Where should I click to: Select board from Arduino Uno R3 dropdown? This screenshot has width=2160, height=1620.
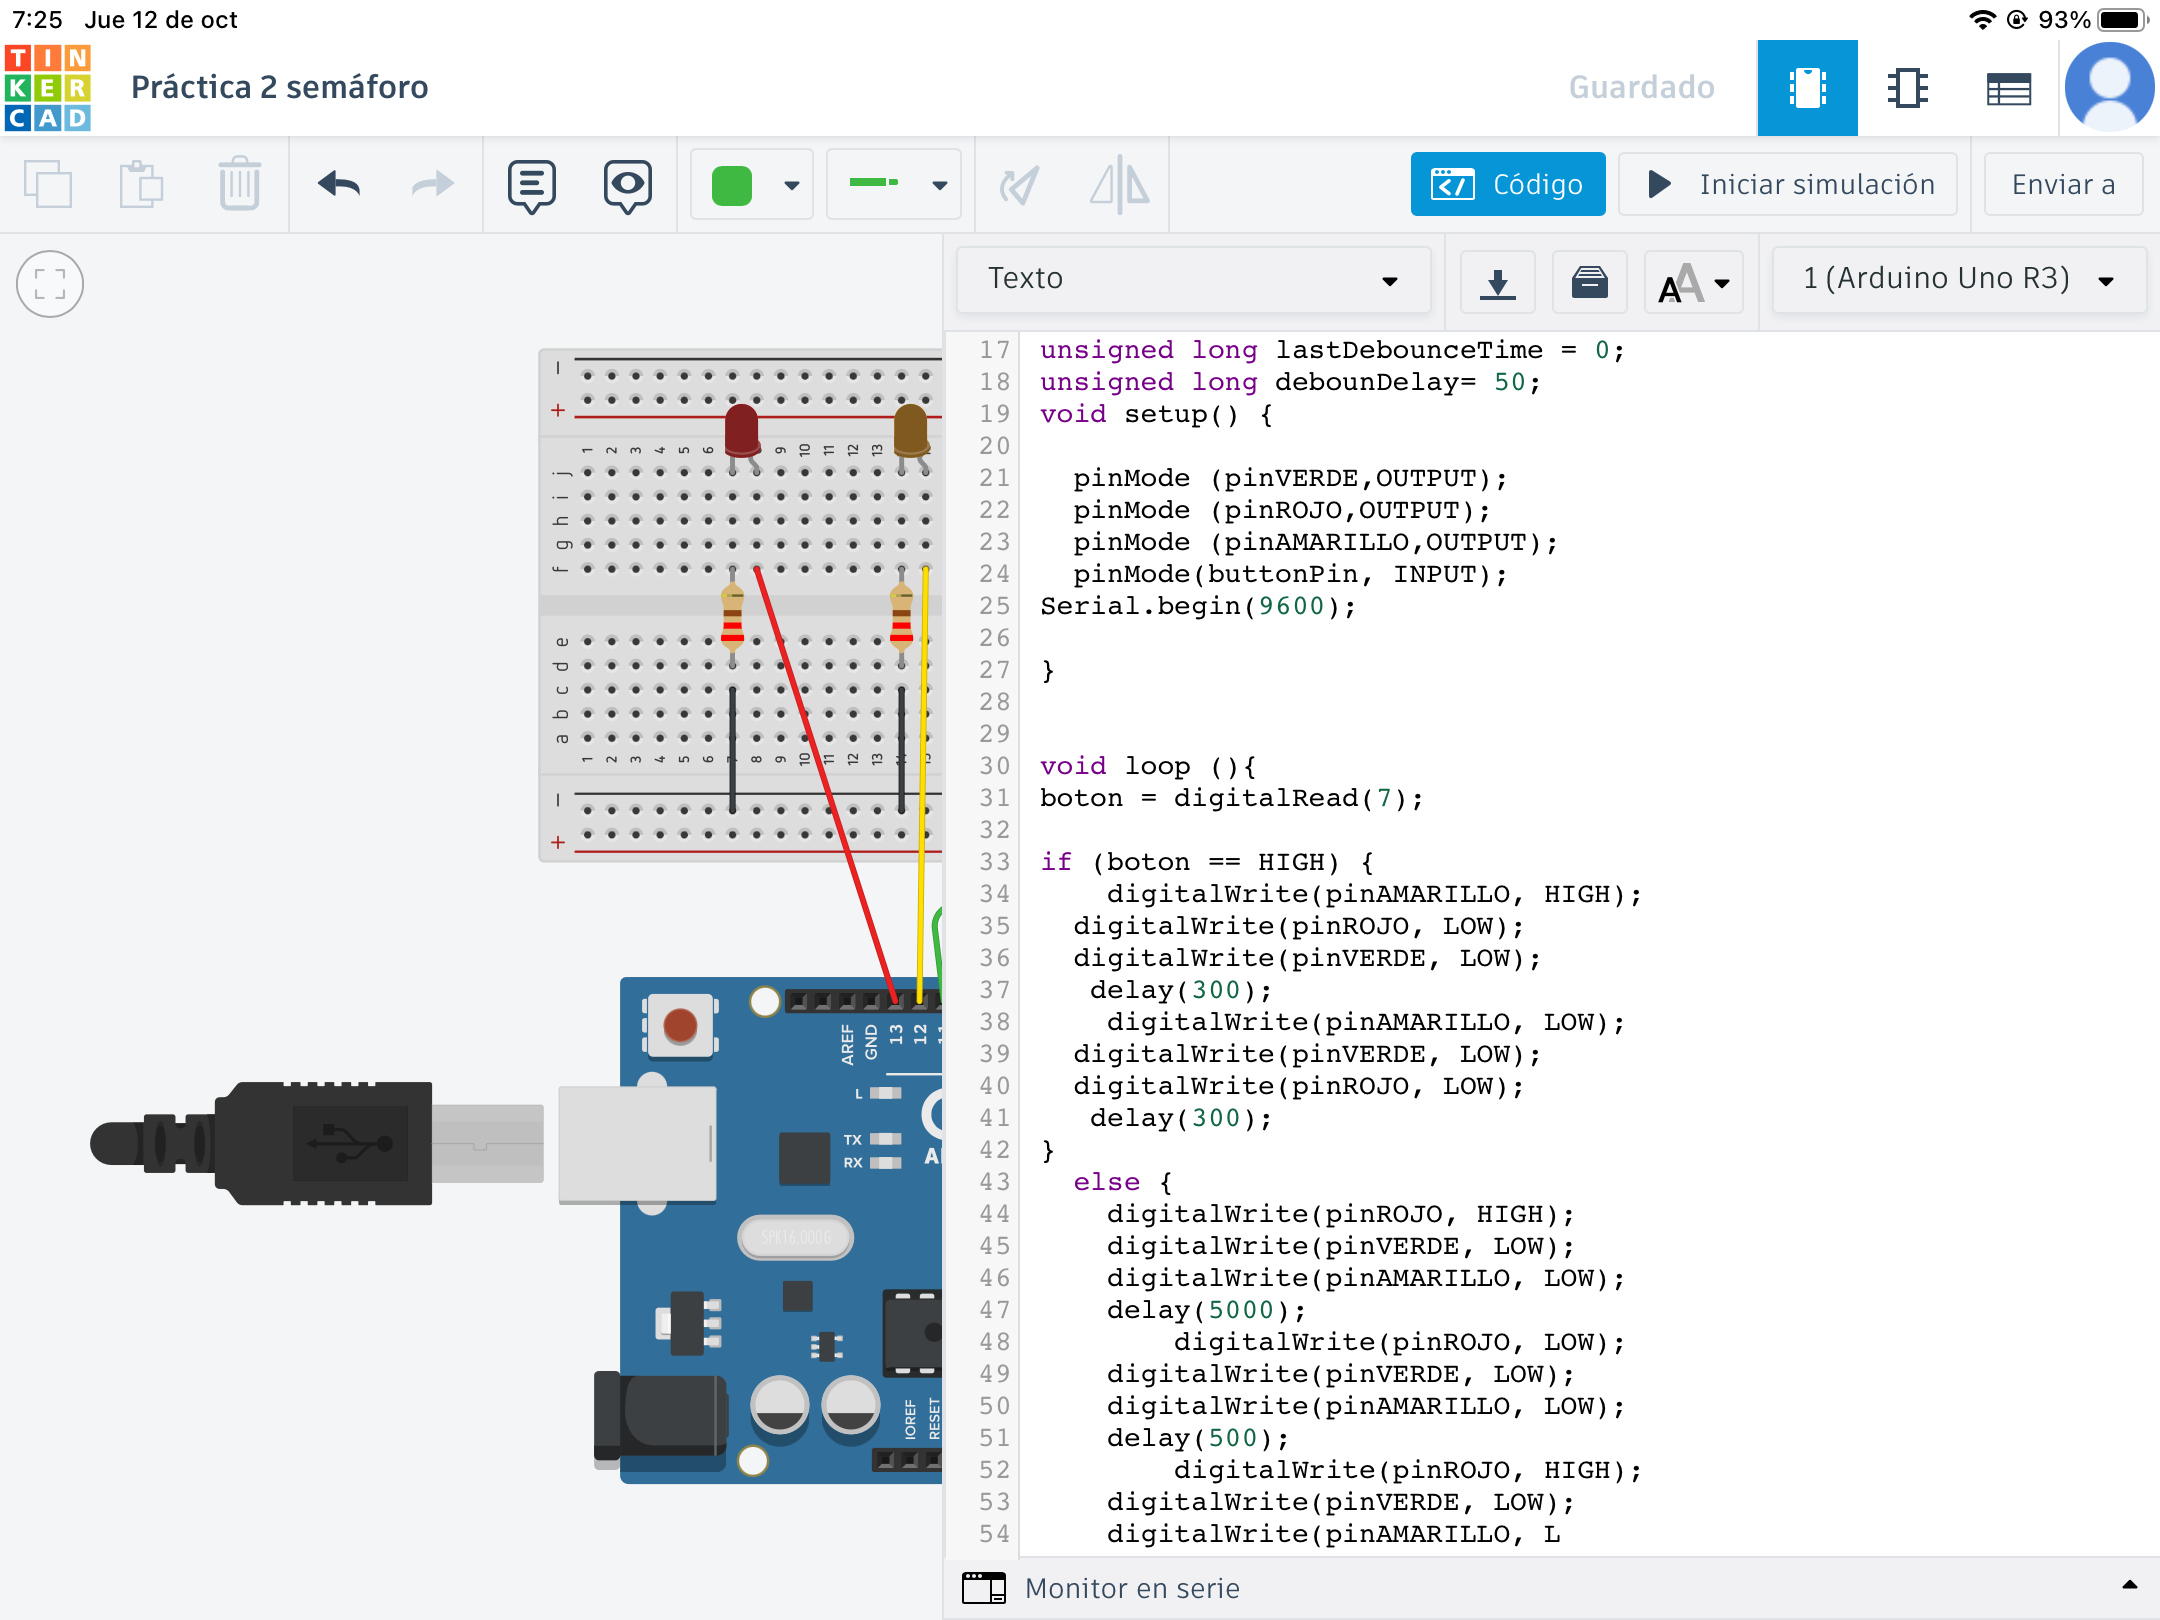[1957, 279]
